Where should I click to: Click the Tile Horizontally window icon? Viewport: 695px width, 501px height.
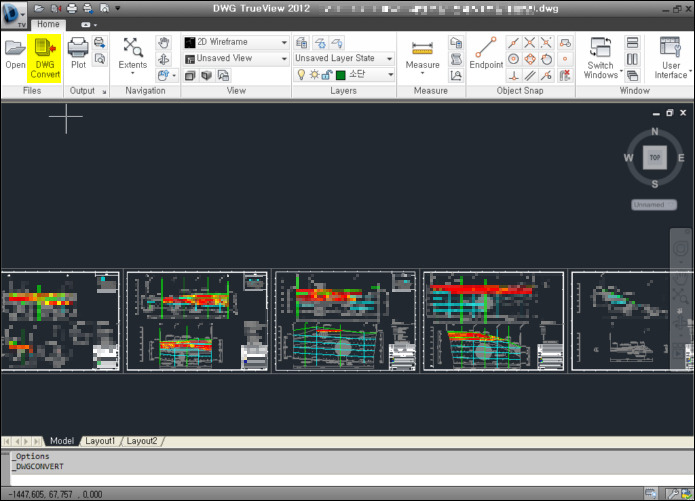[632, 43]
